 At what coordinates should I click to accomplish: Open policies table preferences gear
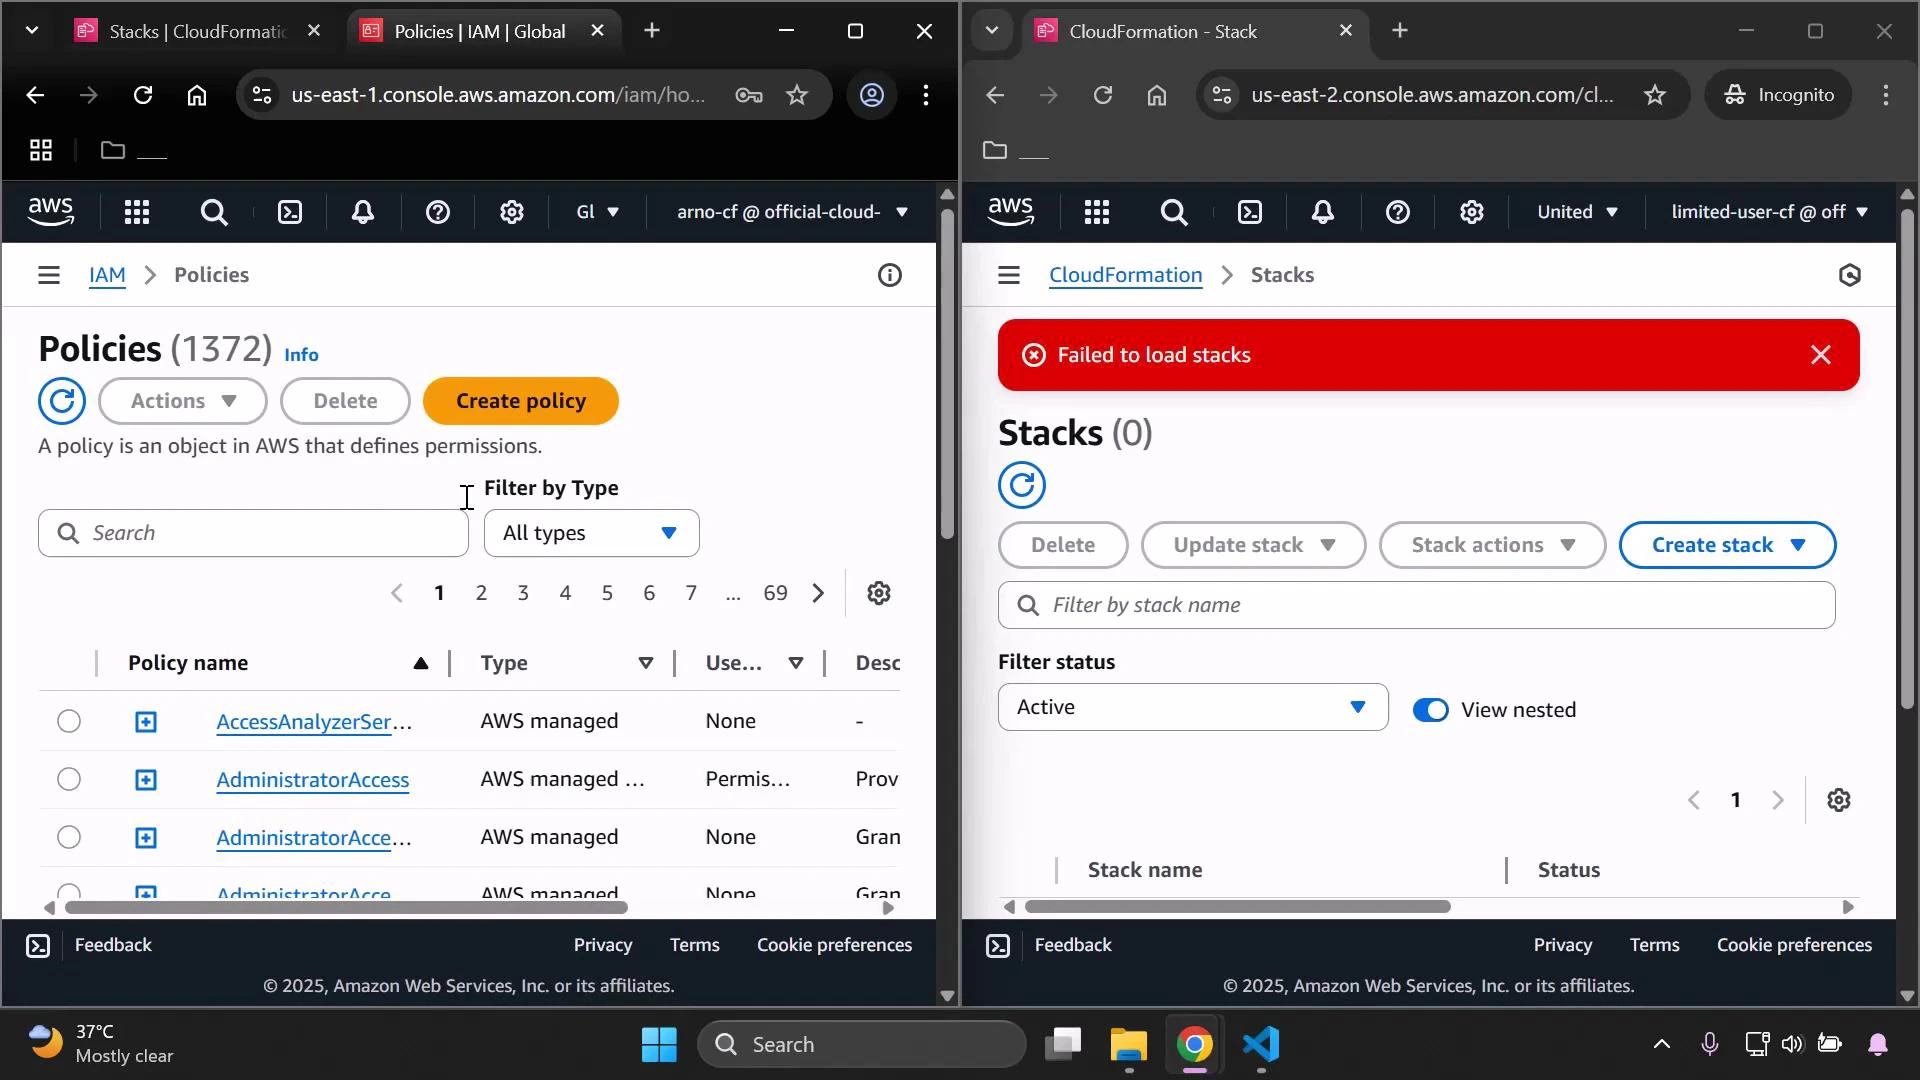879,592
